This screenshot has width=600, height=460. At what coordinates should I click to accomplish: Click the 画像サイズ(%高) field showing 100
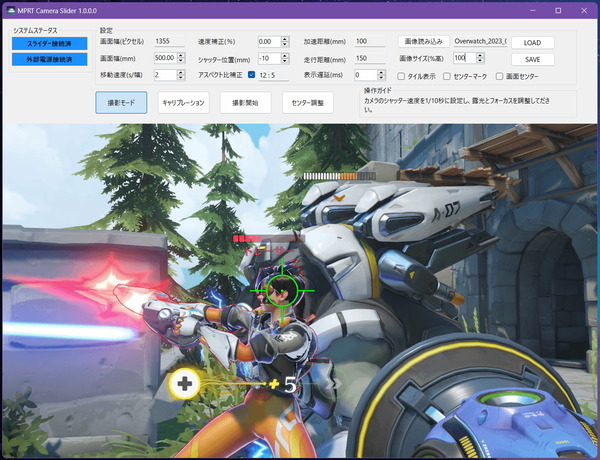tap(465, 58)
